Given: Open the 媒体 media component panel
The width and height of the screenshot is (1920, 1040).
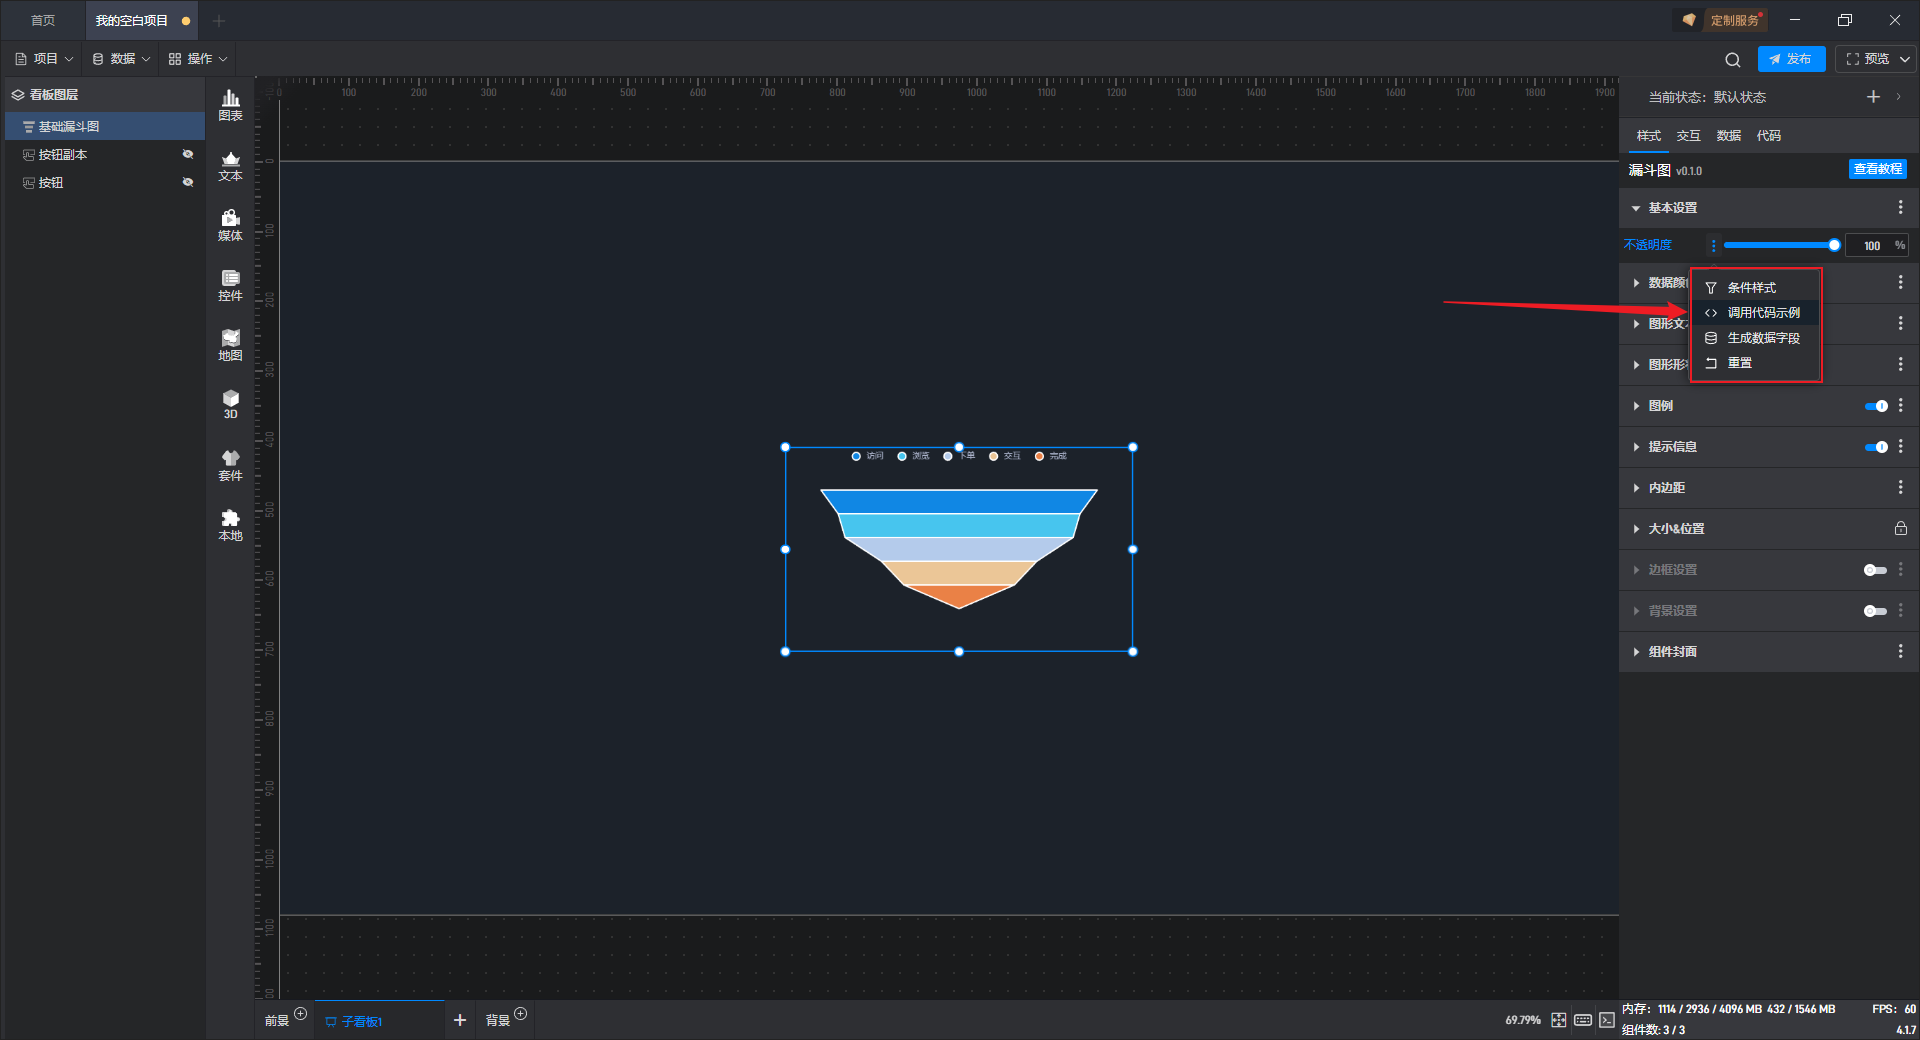Looking at the screenshot, I should click(x=230, y=225).
